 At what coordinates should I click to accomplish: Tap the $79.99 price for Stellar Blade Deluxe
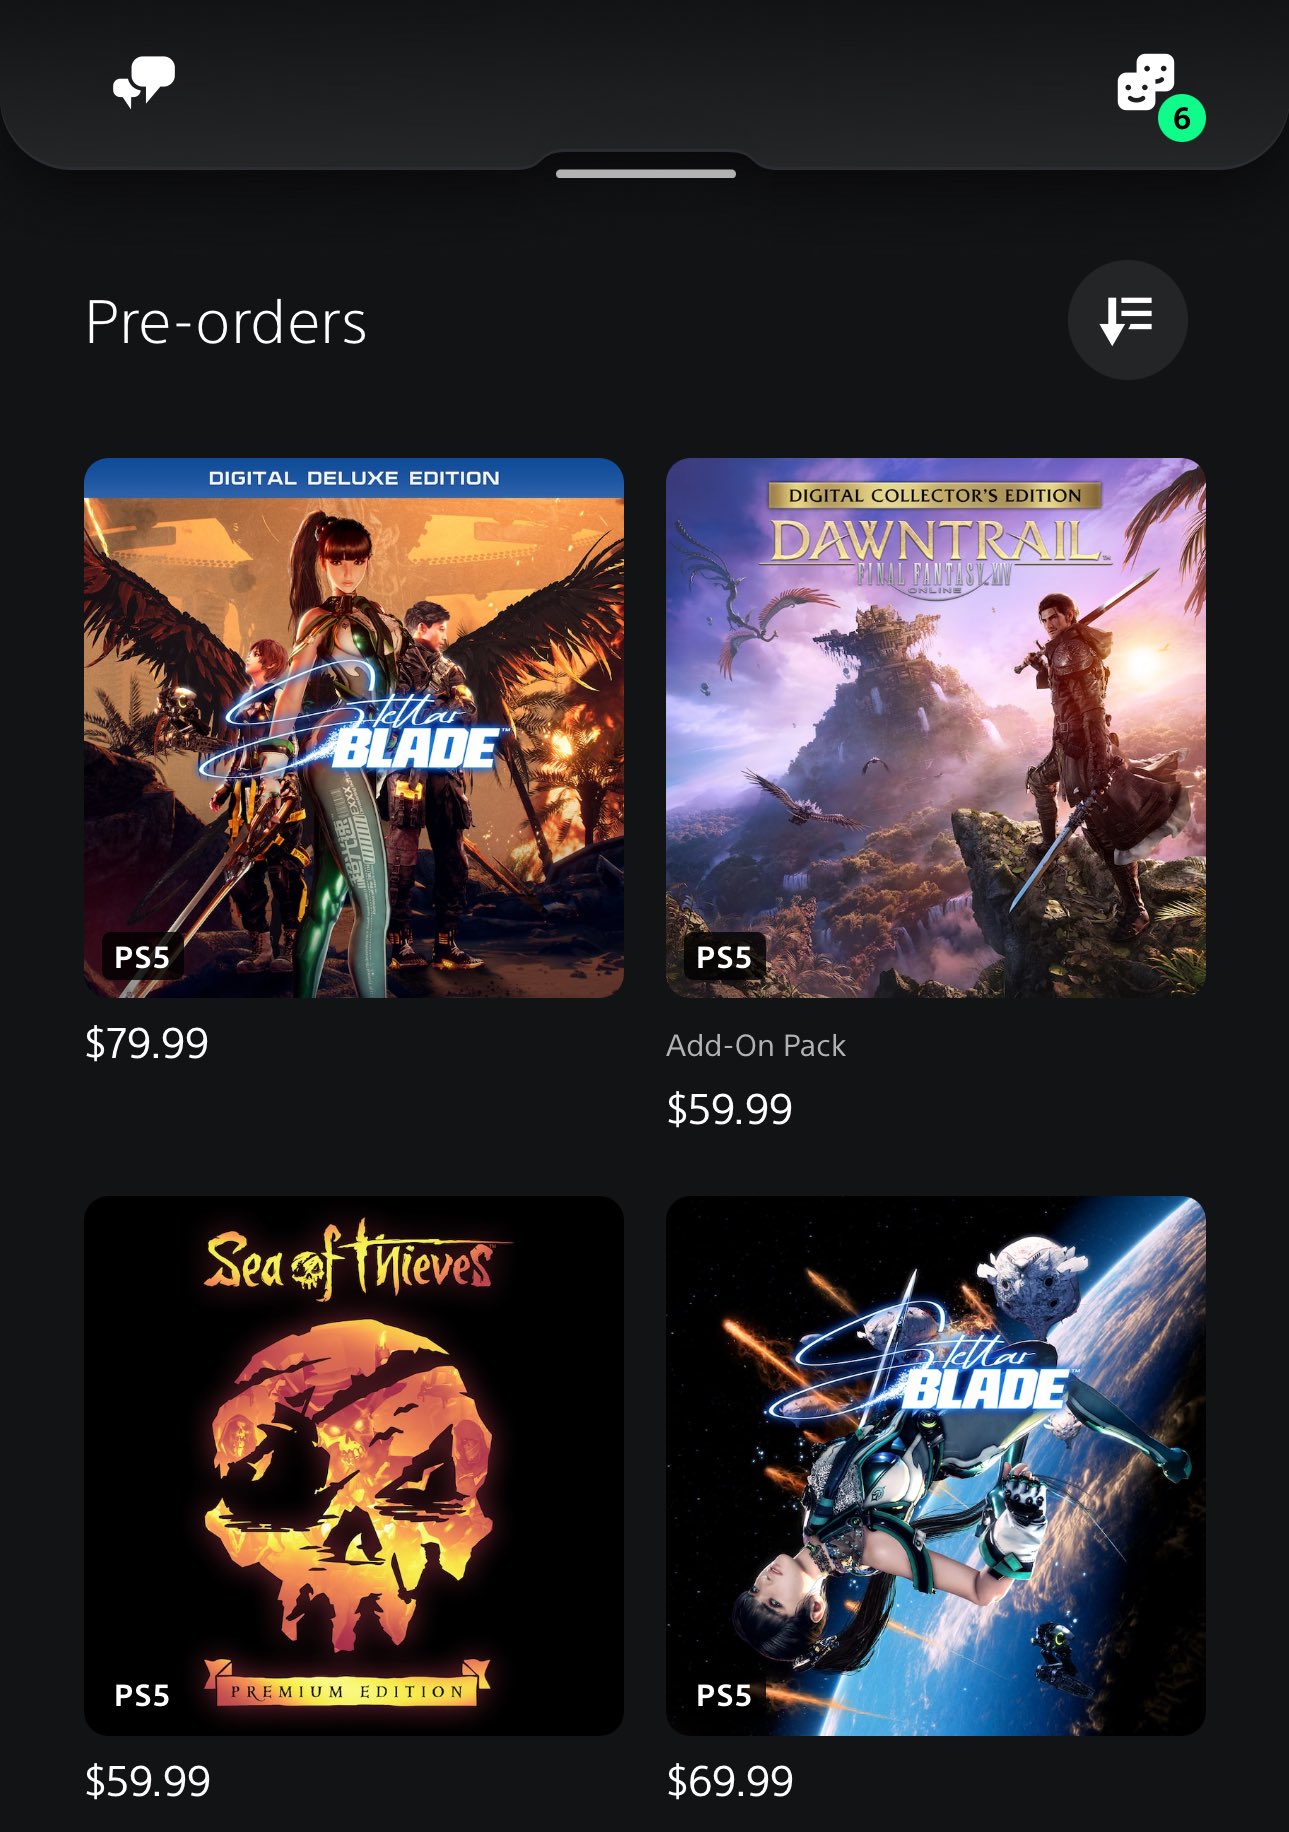pos(146,1043)
